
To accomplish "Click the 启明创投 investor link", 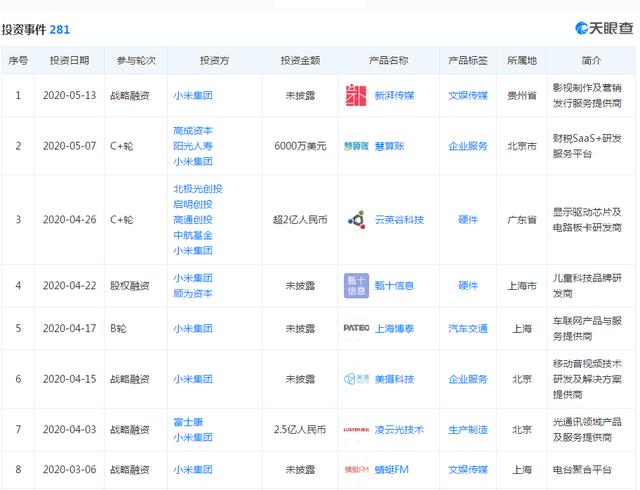I will [x=193, y=204].
